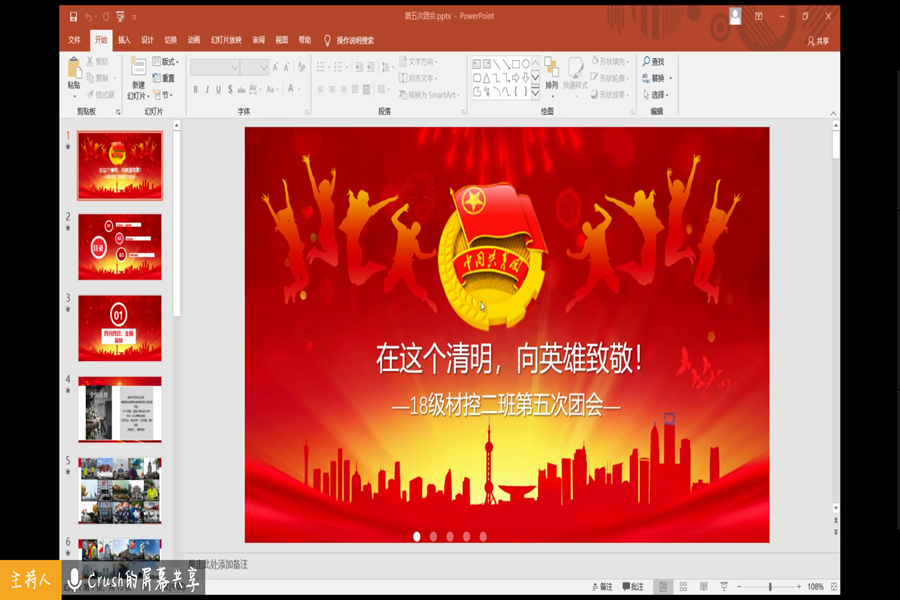Click the Increase Indent icon
Image resolution: width=900 pixels, height=600 pixels.
tap(371, 67)
